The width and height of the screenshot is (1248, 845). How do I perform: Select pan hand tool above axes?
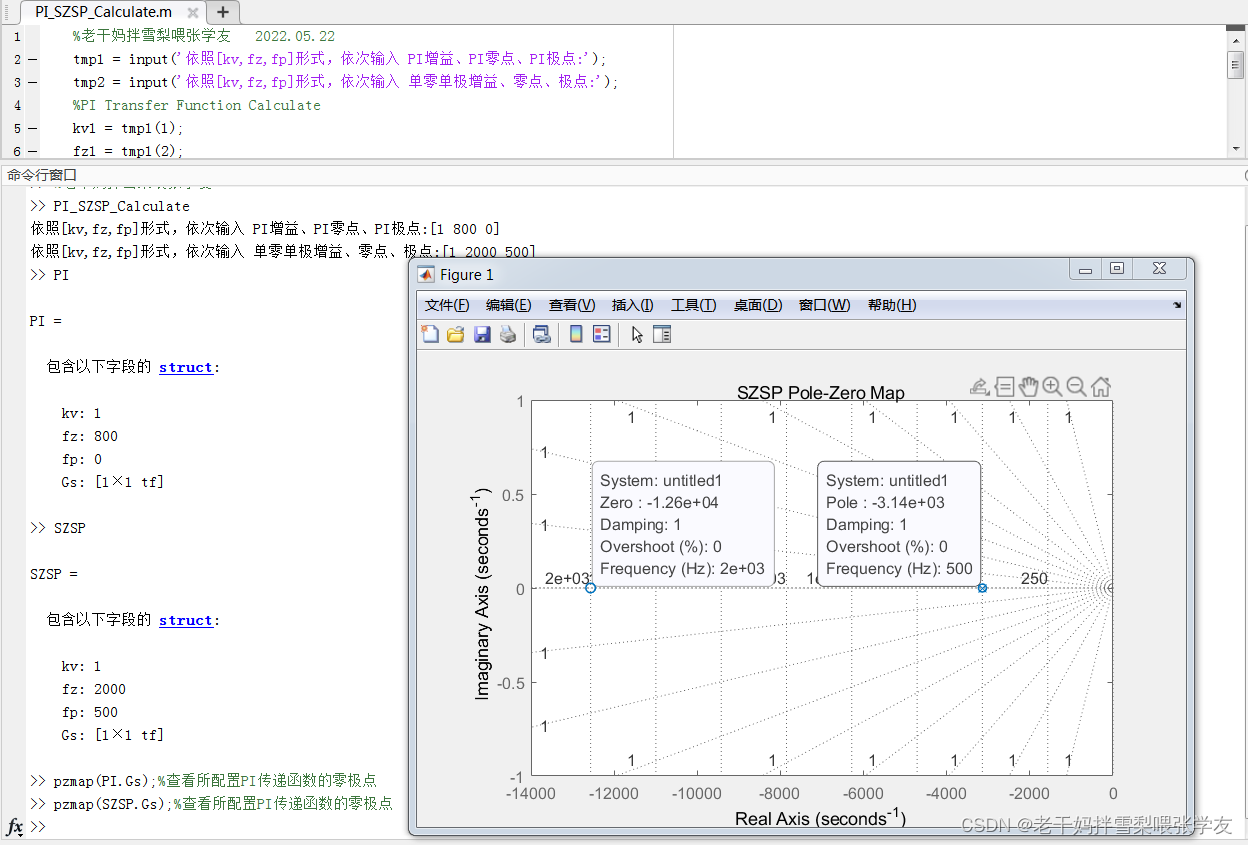1029,387
